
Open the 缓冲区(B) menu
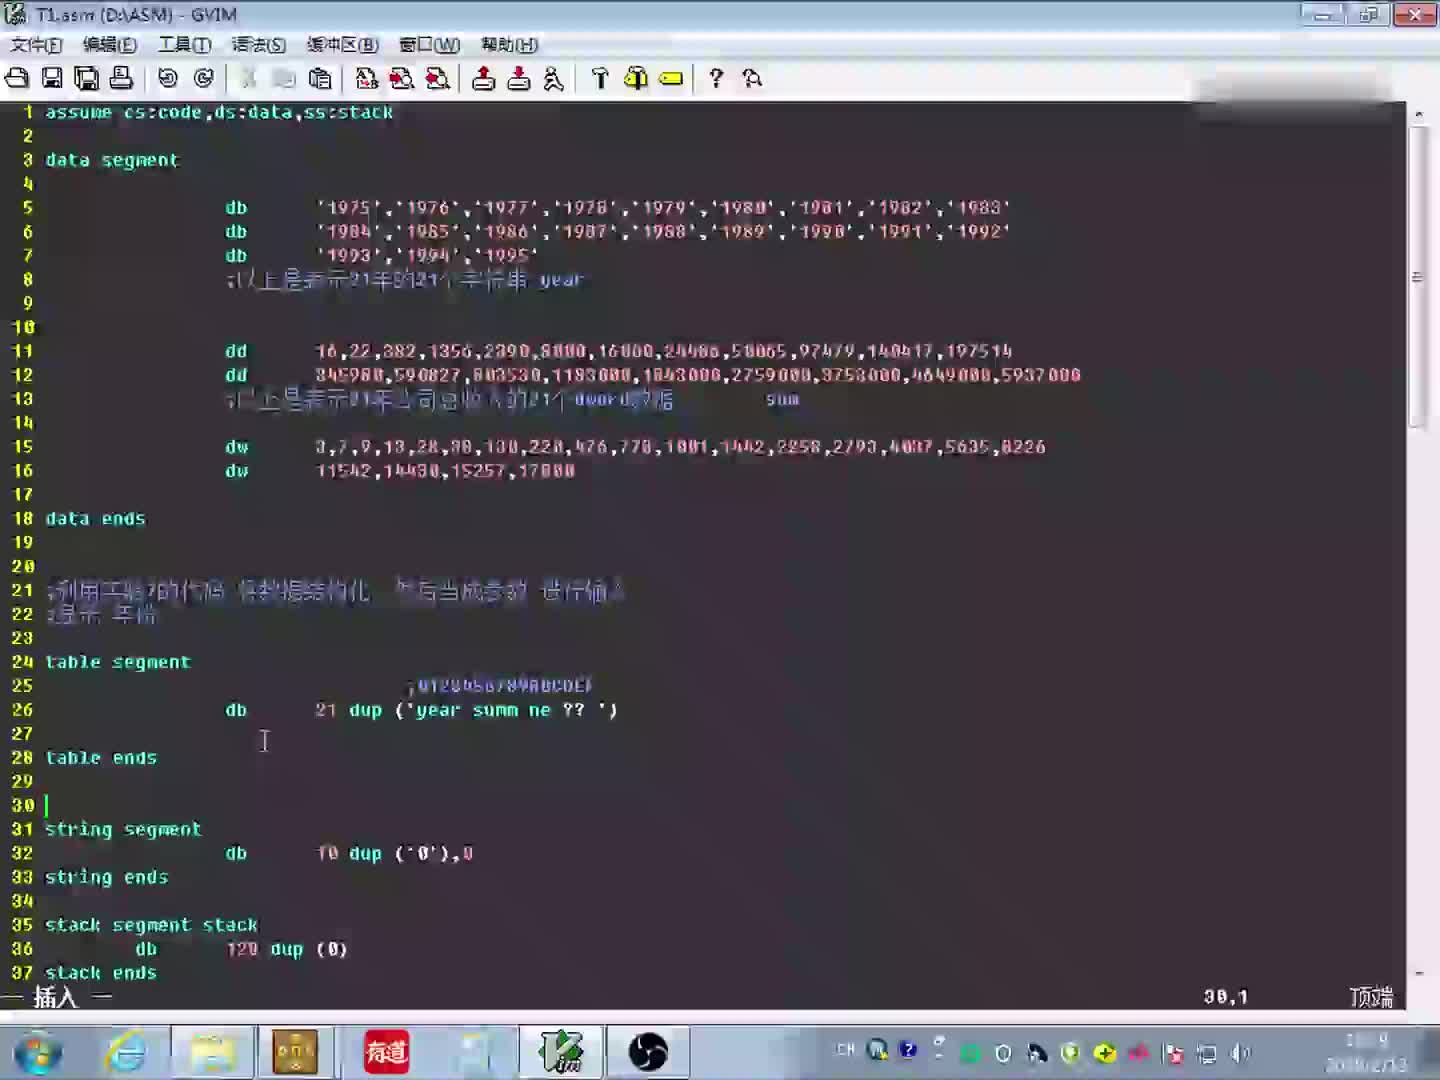tap(342, 44)
